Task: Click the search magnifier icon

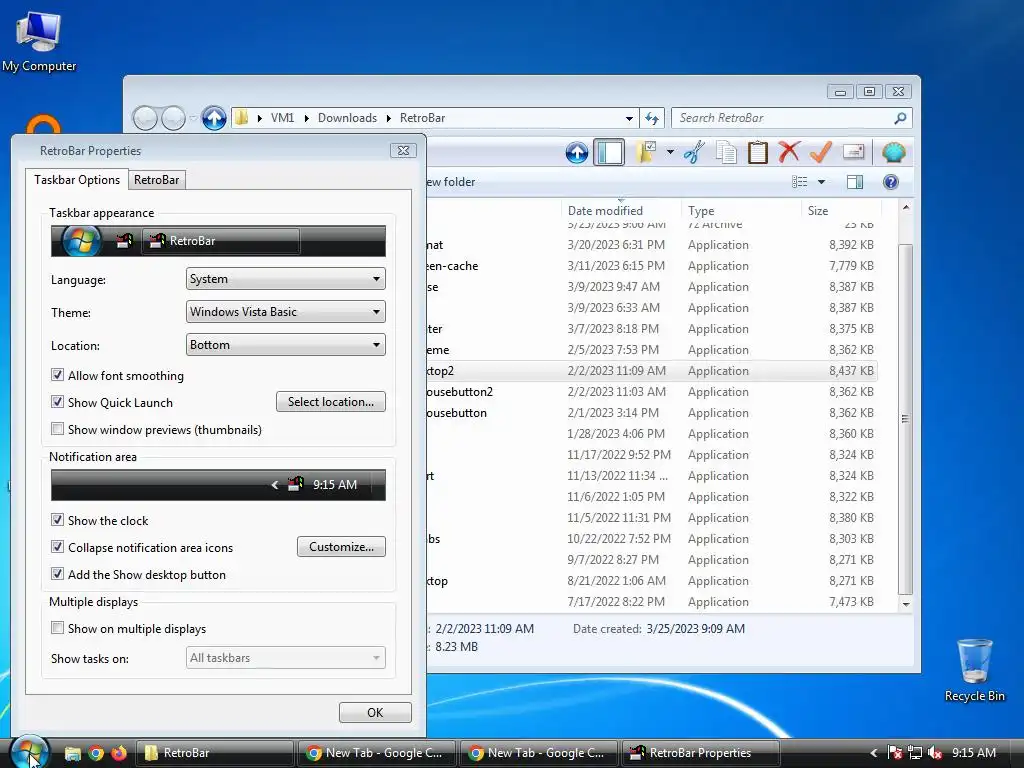Action: [x=900, y=118]
